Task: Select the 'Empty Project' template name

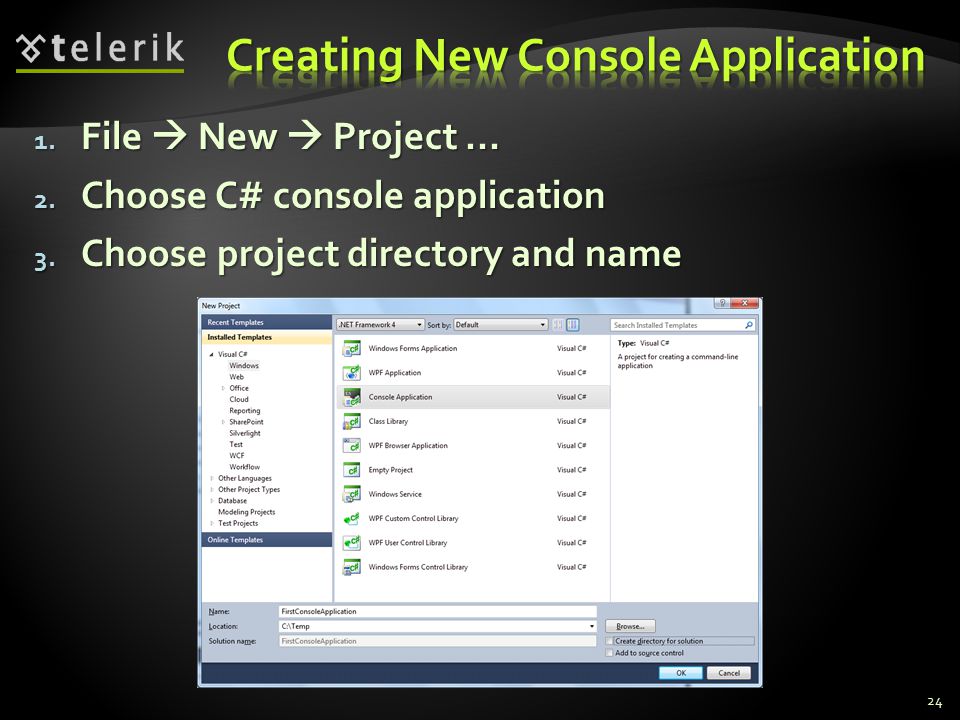Action: [x=391, y=470]
